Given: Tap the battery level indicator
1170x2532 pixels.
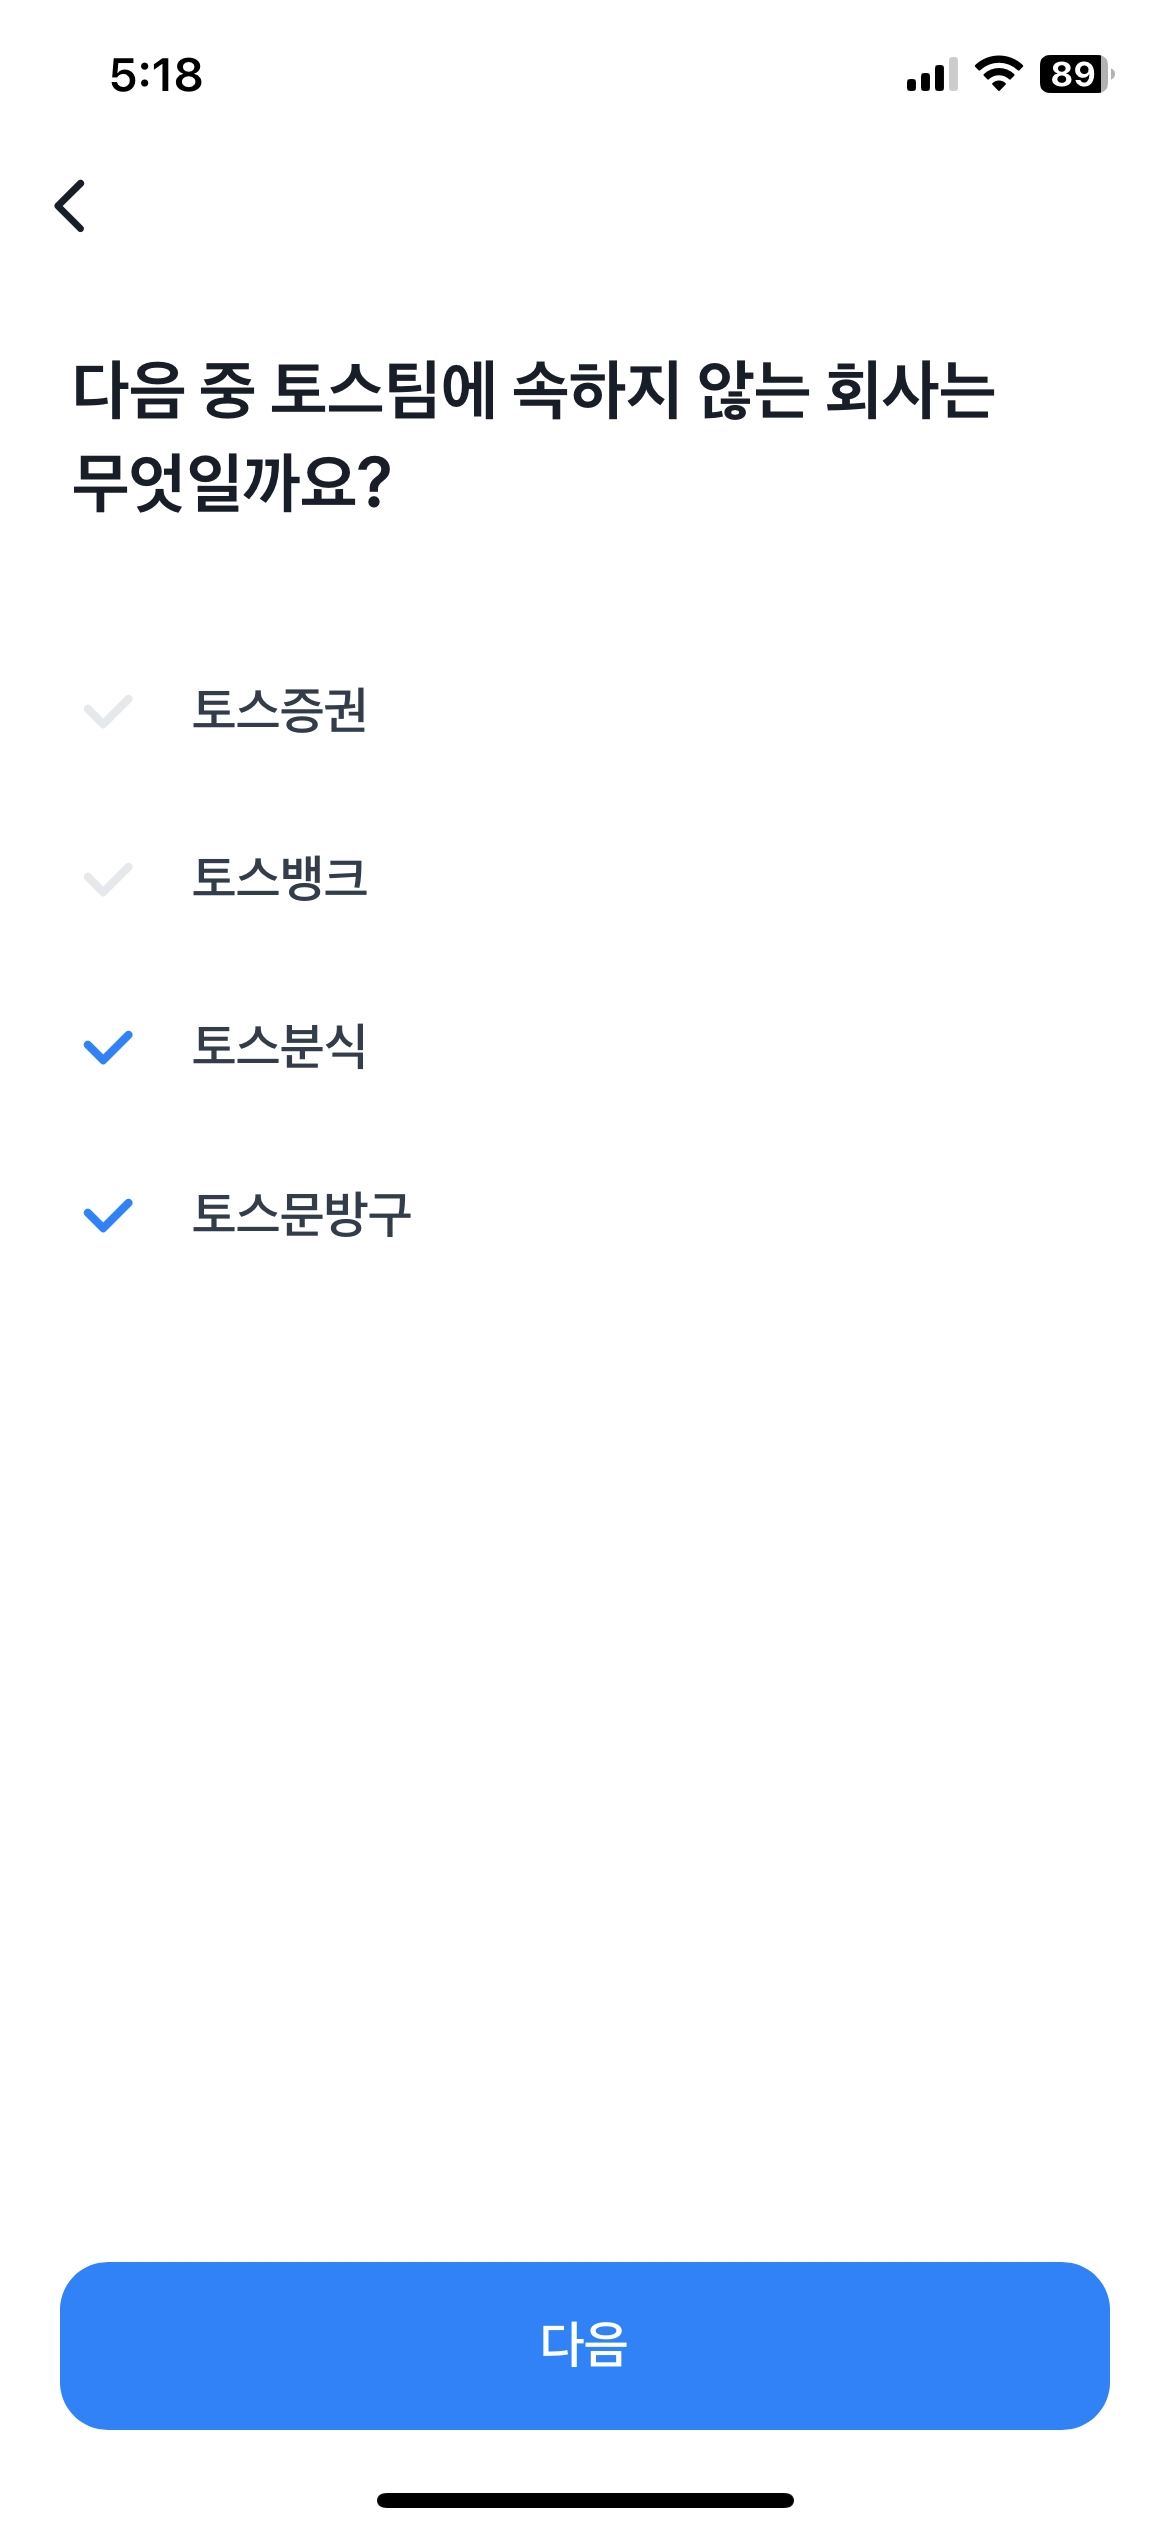Looking at the screenshot, I should [x=1076, y=74].
